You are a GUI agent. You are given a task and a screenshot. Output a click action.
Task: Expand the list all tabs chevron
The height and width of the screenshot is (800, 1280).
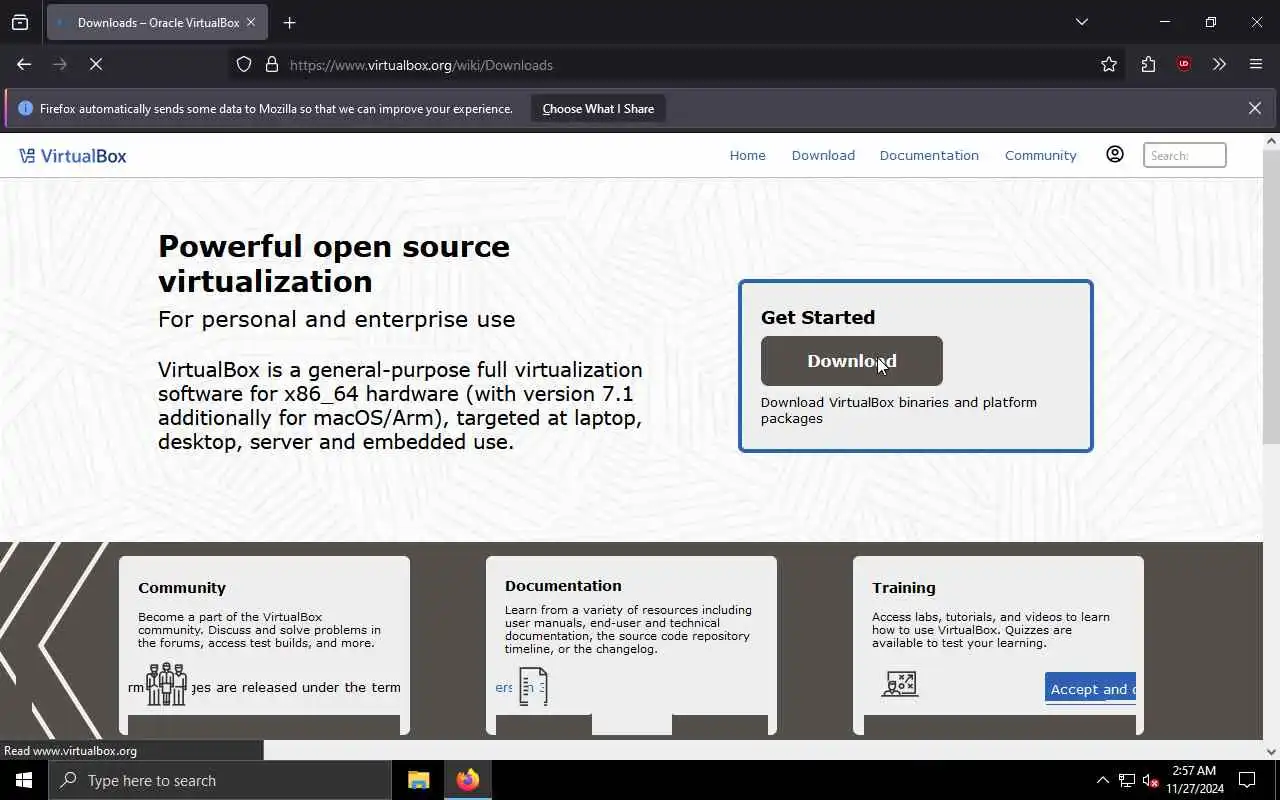[1081, 22]
